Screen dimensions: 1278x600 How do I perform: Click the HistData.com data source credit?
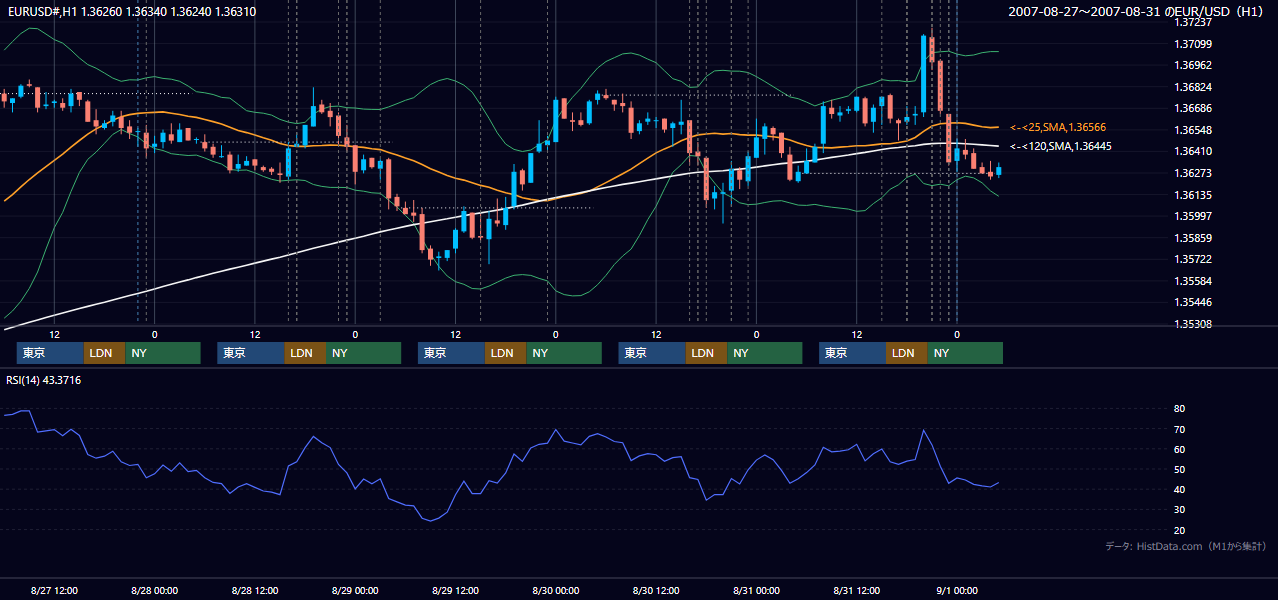[1185, 546]
